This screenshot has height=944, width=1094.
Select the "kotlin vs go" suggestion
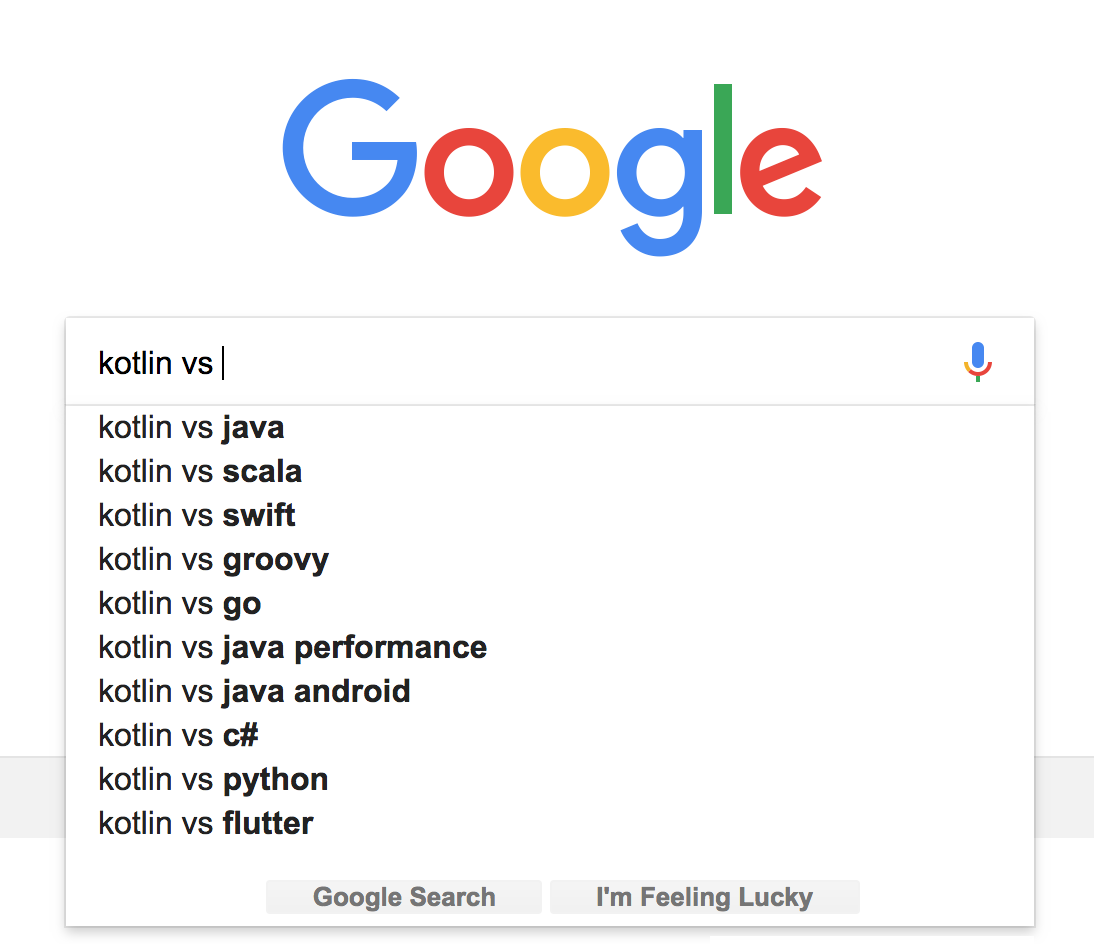point(550,604)
